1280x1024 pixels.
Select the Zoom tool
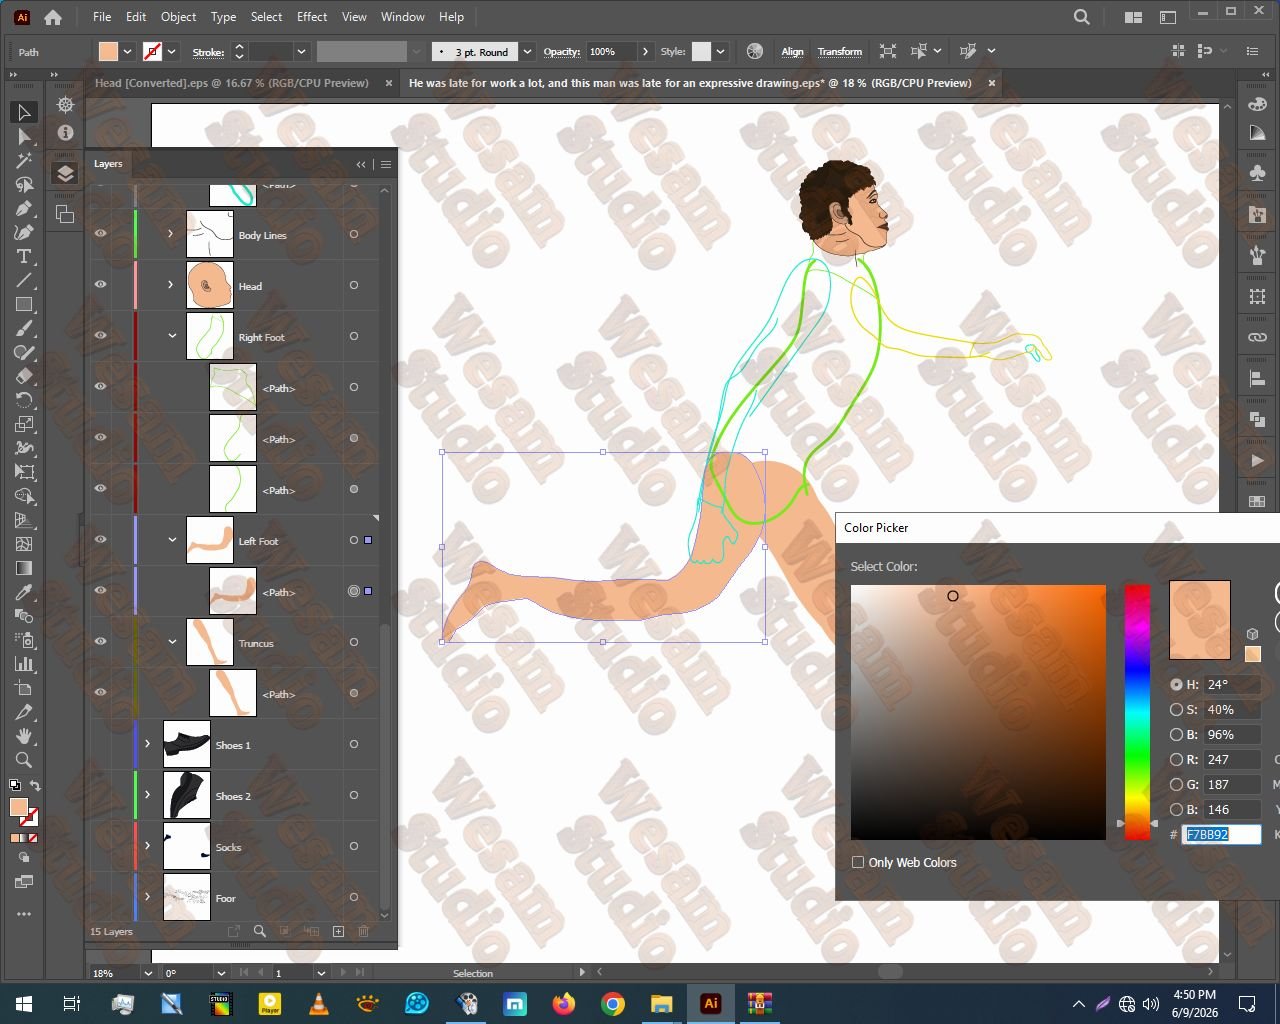[24, 760]
